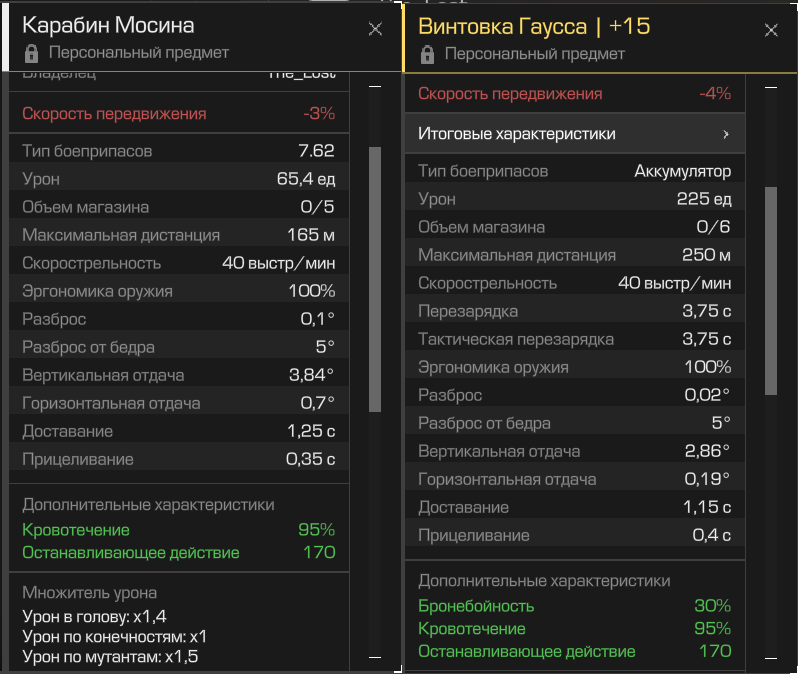Click Останавливающее действие in left panel

click(x=130, y=552)
